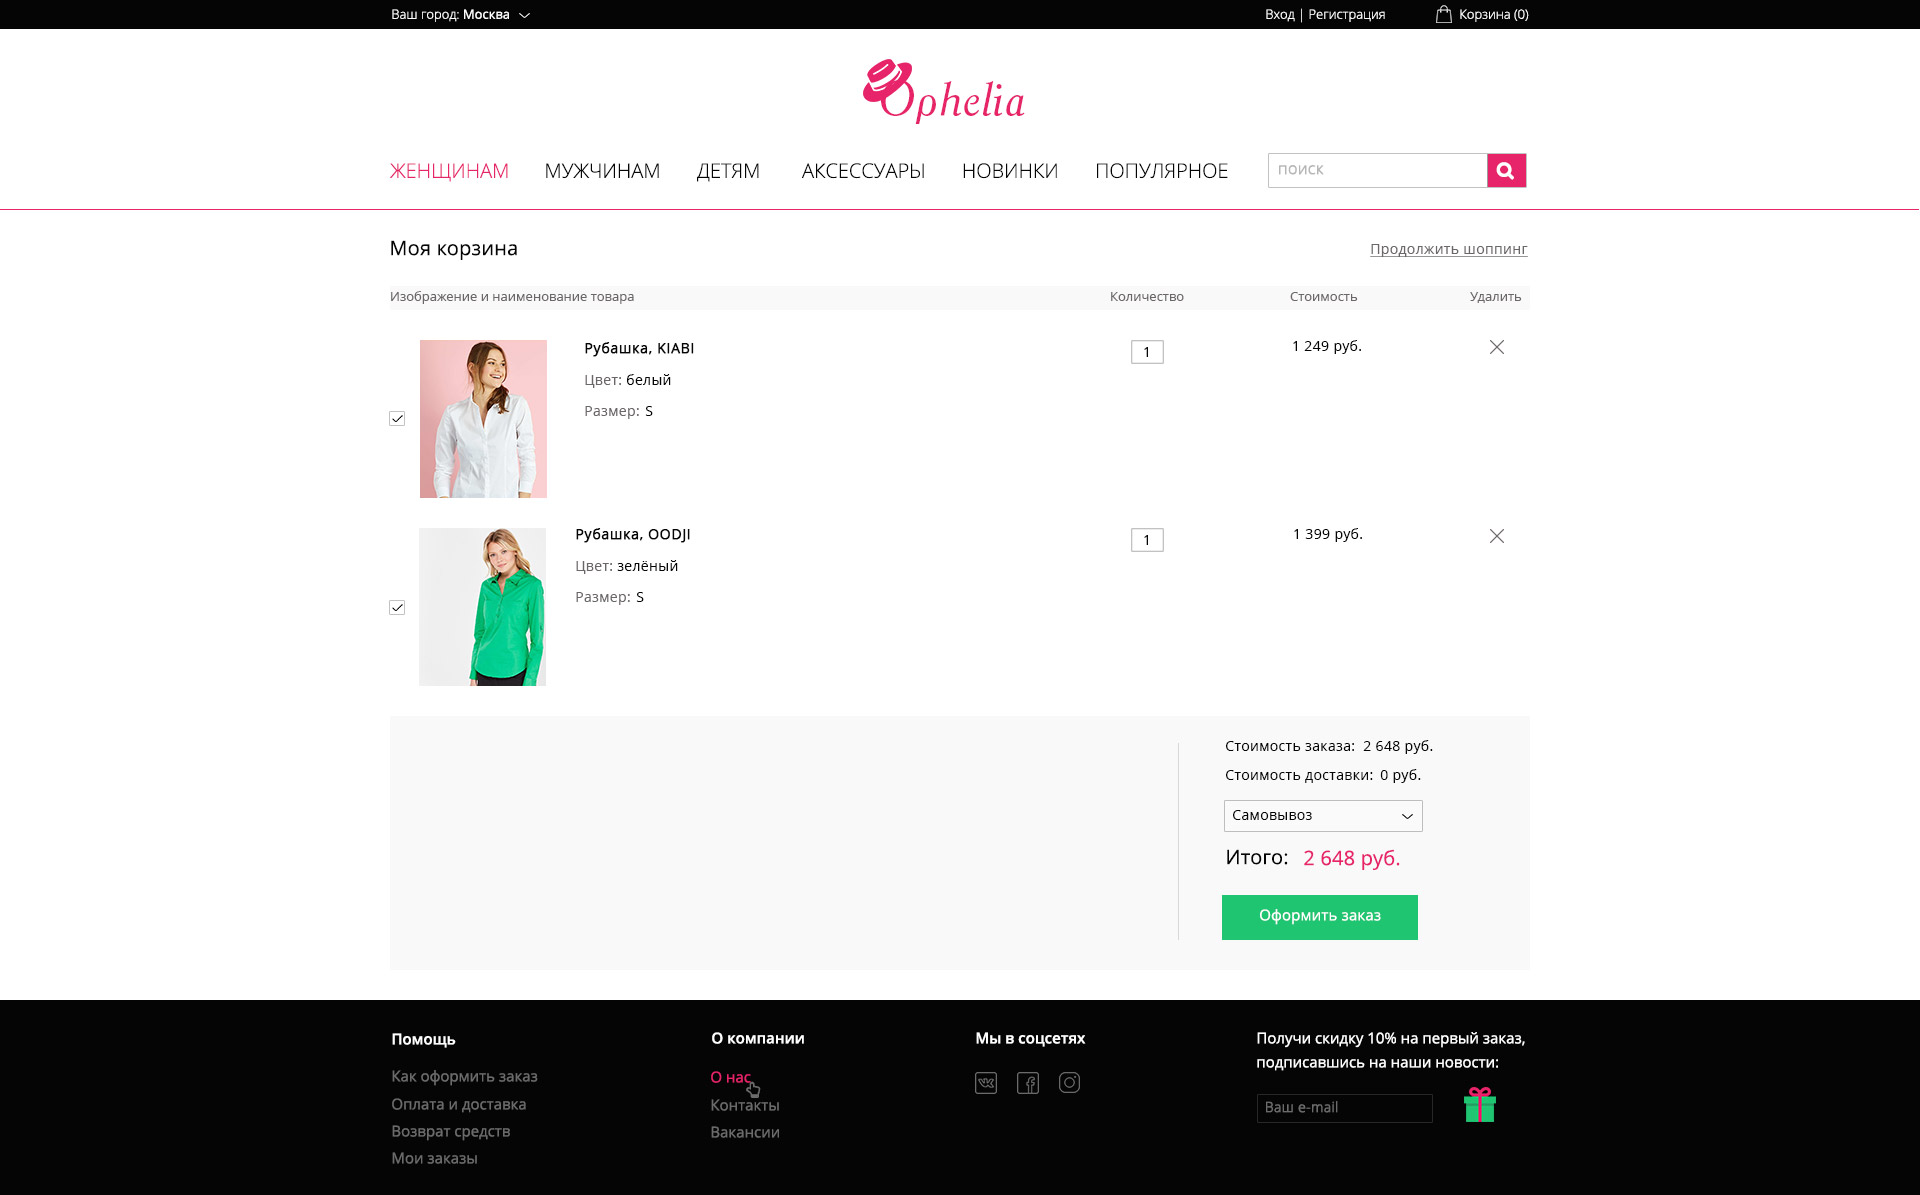Click the green Оформить заказ button
This screenshot has height=1195, width=1920.
click(1320, 917)
